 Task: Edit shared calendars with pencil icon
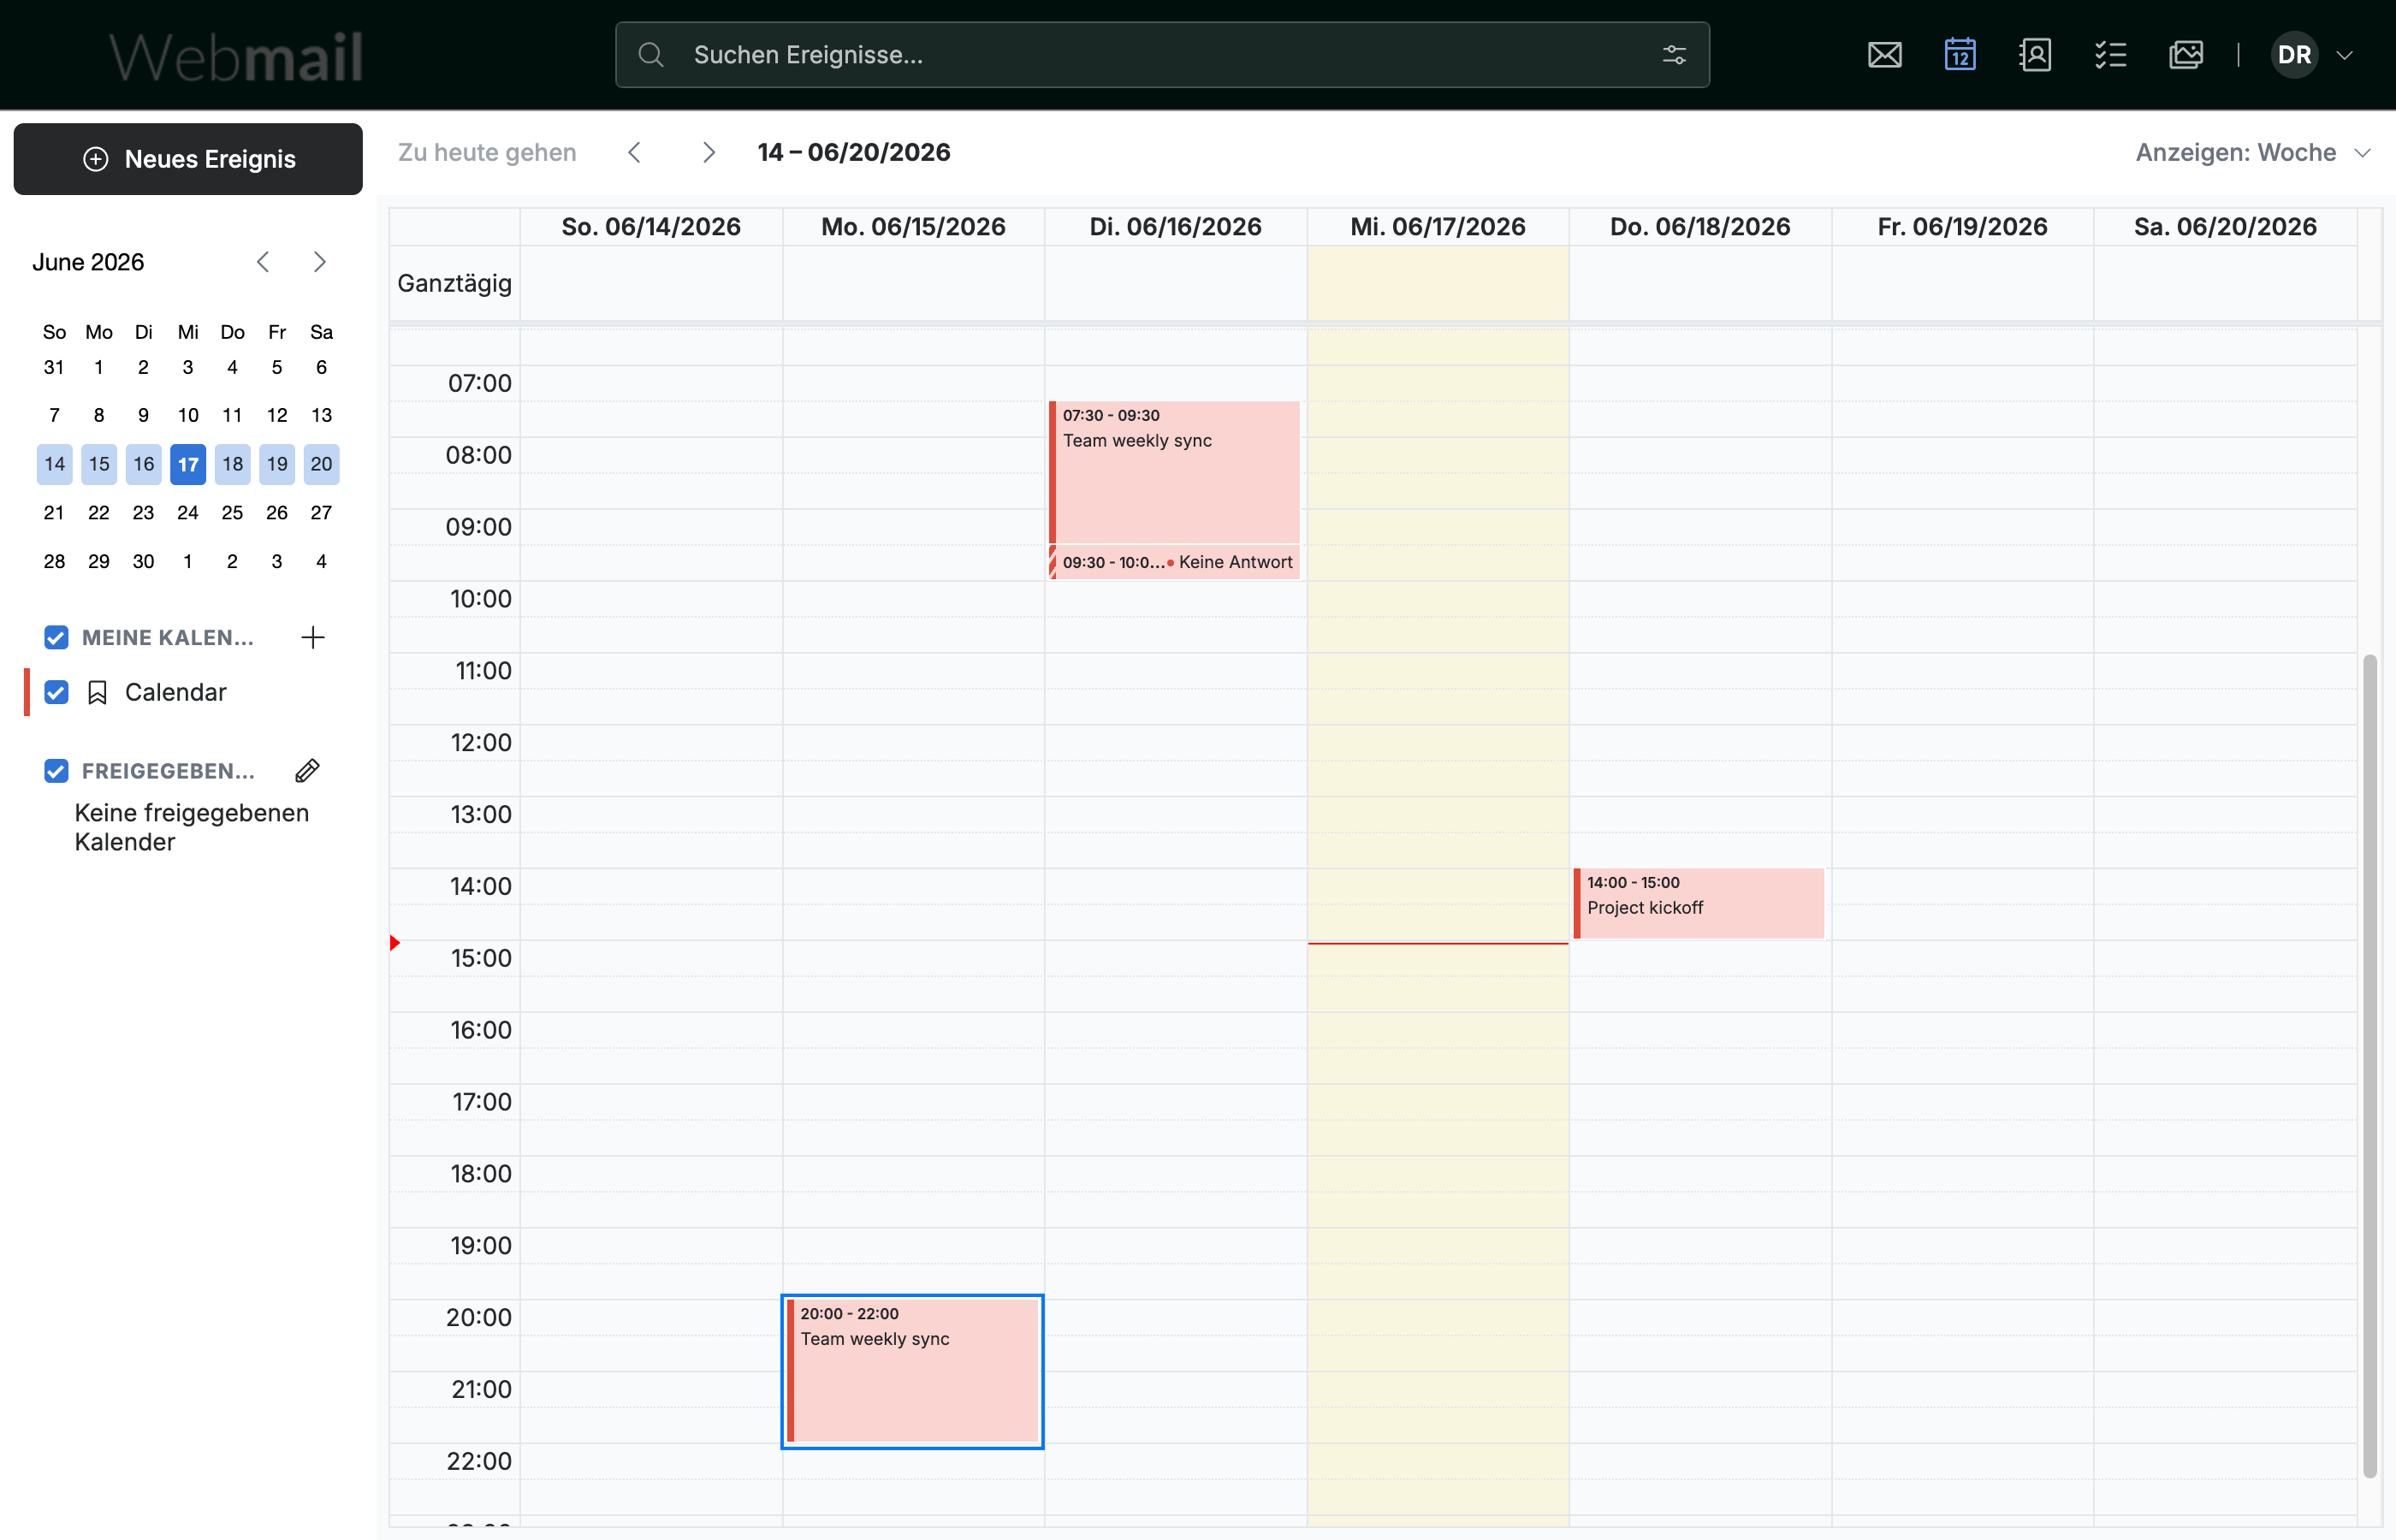[x=307, y=770]
